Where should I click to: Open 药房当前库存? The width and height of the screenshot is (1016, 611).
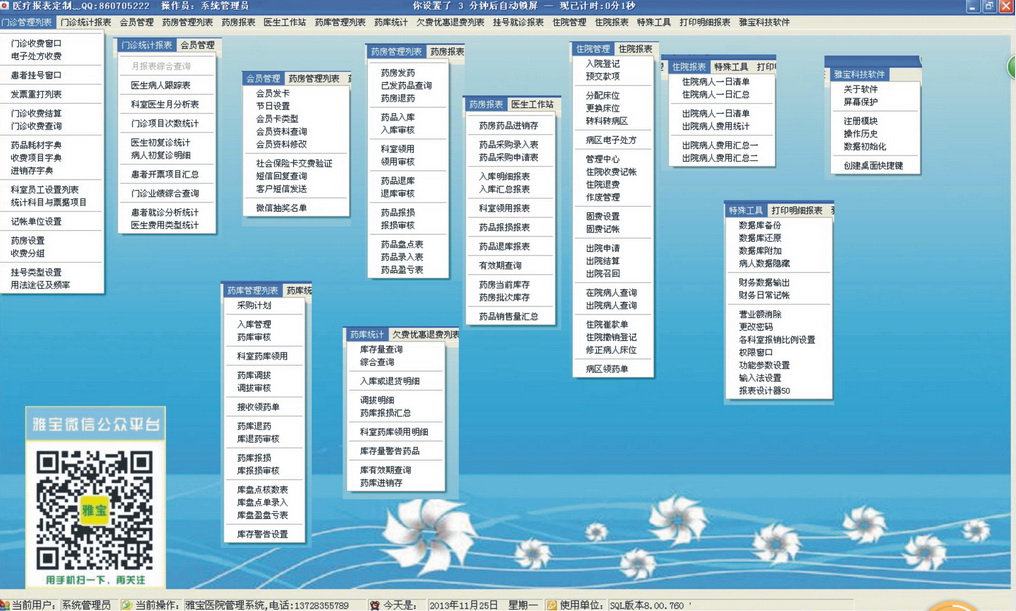coord(504,284)
